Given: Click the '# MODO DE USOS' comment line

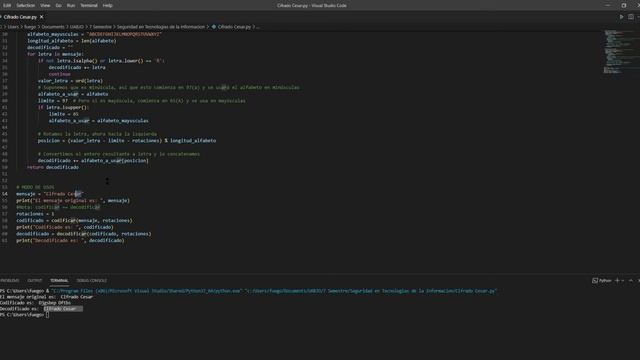Looking at the screenshot, I should (x=35, y=187).
